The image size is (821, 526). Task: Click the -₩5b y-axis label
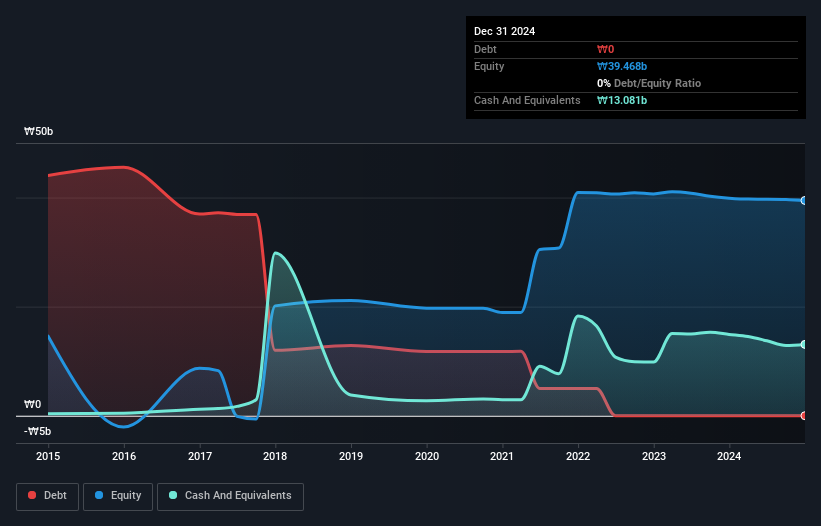38,431
